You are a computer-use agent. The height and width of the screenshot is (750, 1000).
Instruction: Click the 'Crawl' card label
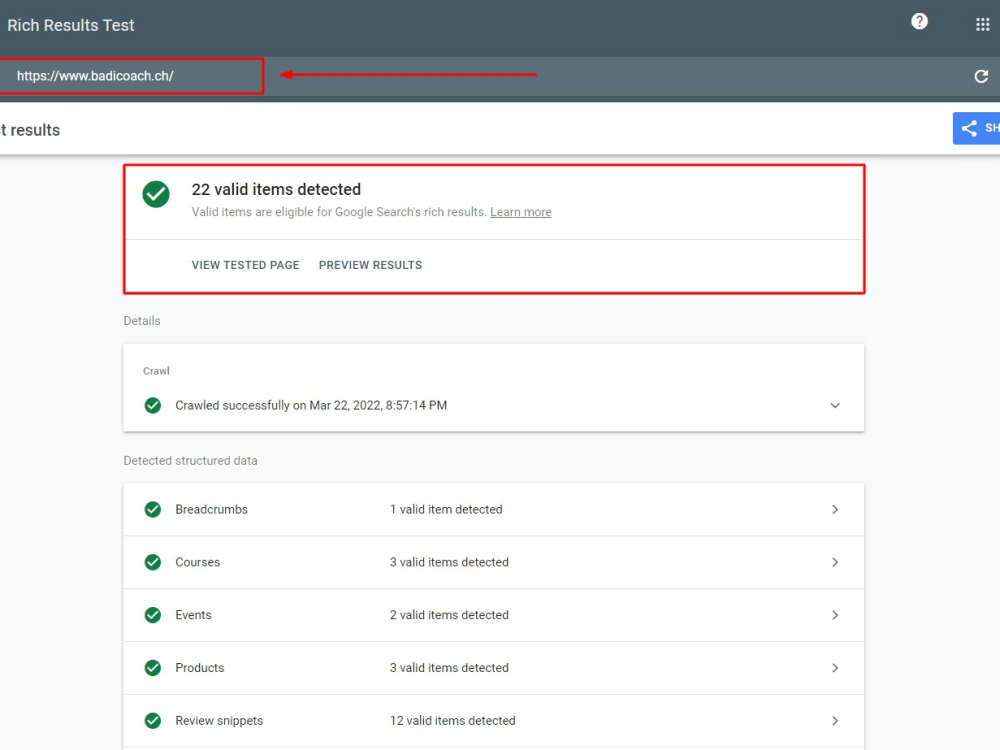(156, 371)
